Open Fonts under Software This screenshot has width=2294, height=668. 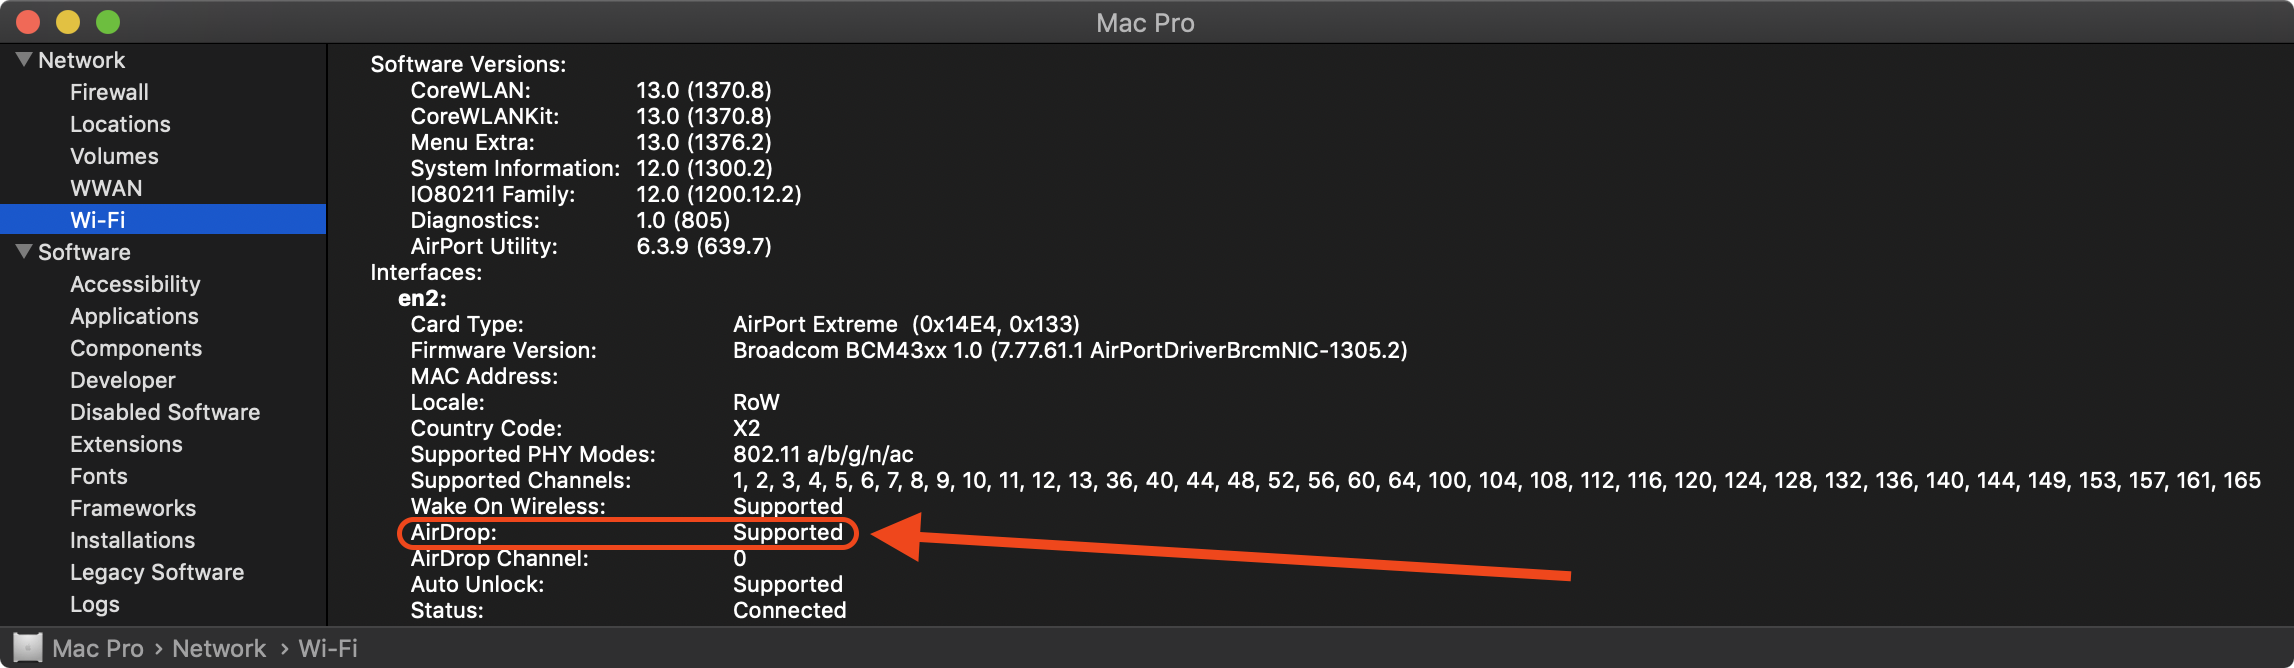pyautogui.click(x=99, y=476)
